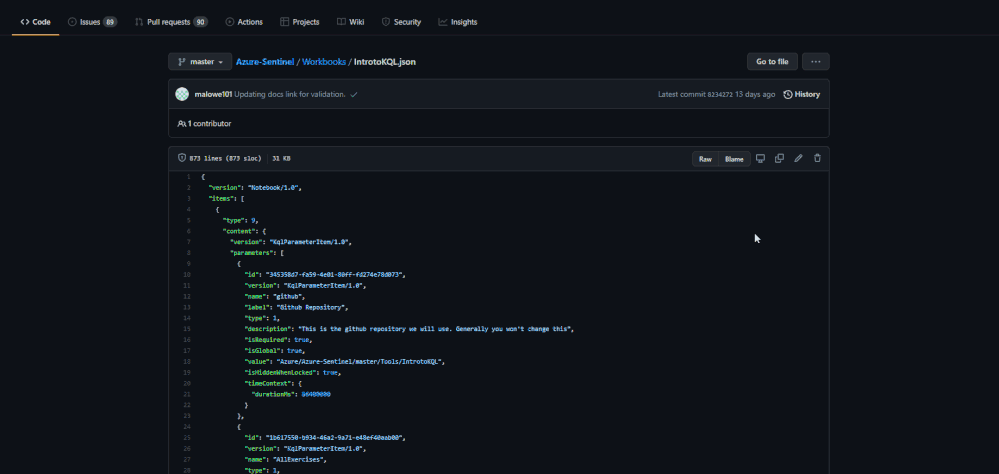Delete this file trash icon
This screenshot has width=999, height=474.
point(817,158)
